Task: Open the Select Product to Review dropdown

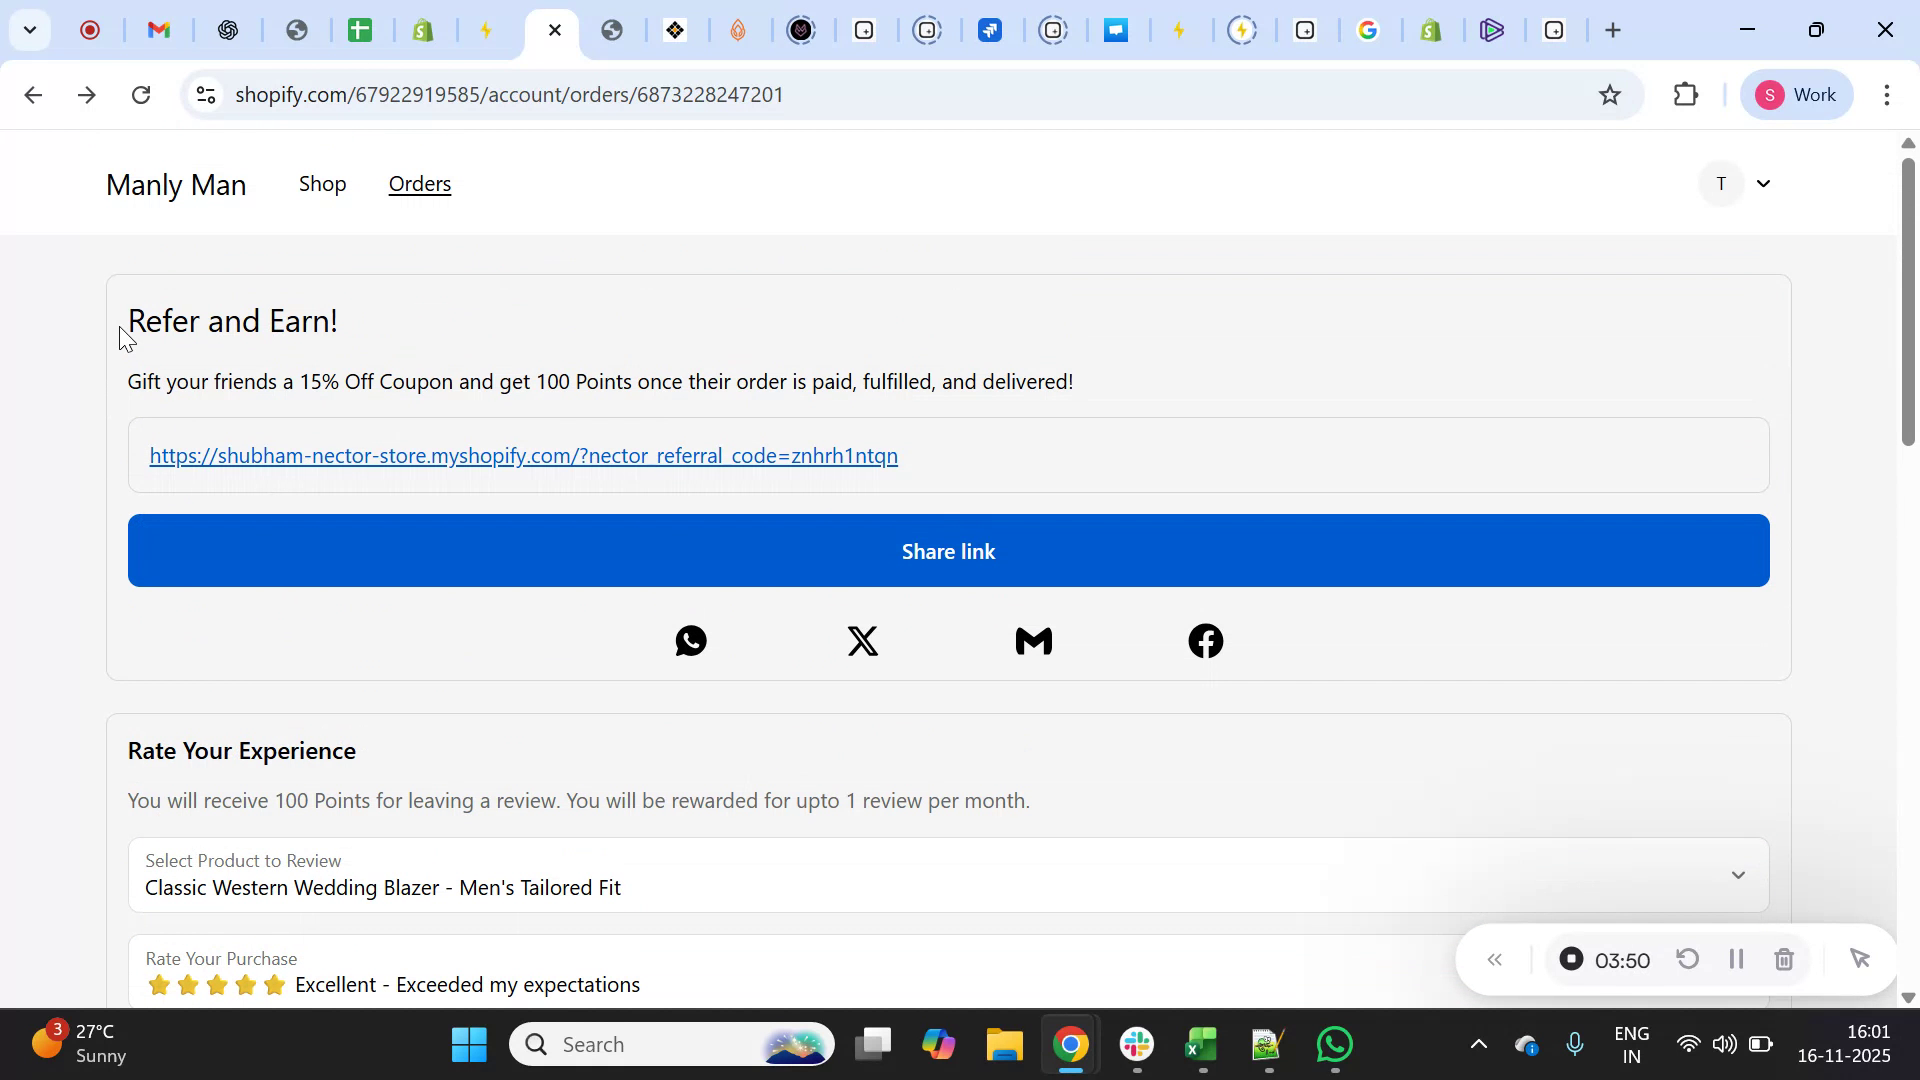Action: pos(1738,874)
